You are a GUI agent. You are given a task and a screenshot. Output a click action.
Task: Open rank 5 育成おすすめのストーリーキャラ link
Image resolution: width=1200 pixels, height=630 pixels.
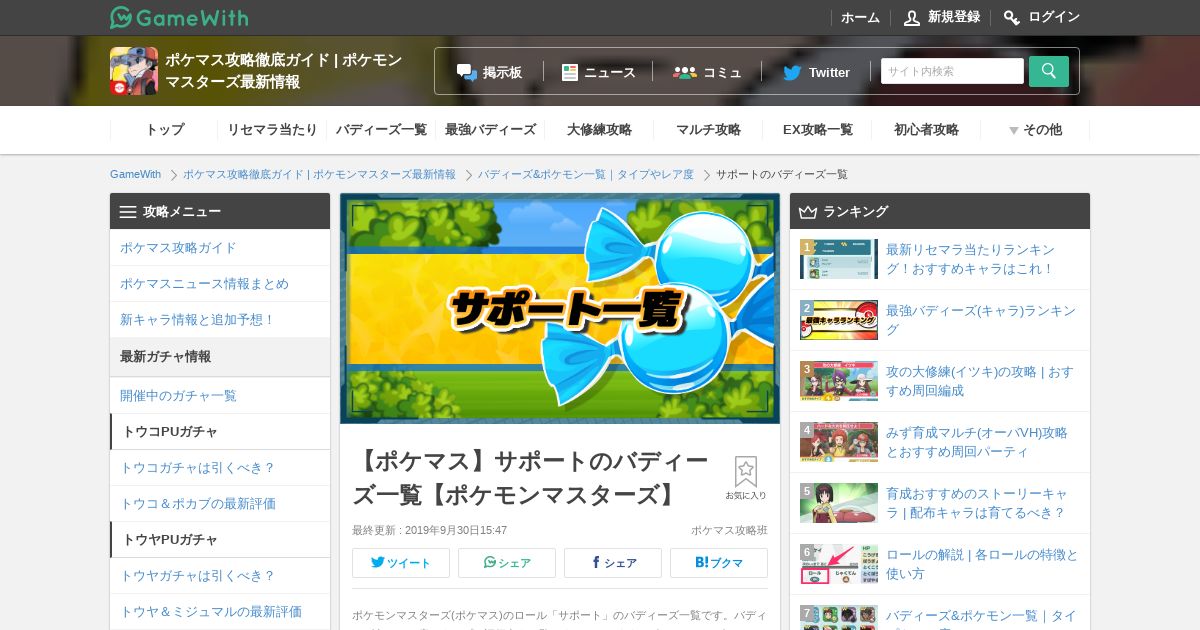977,503
